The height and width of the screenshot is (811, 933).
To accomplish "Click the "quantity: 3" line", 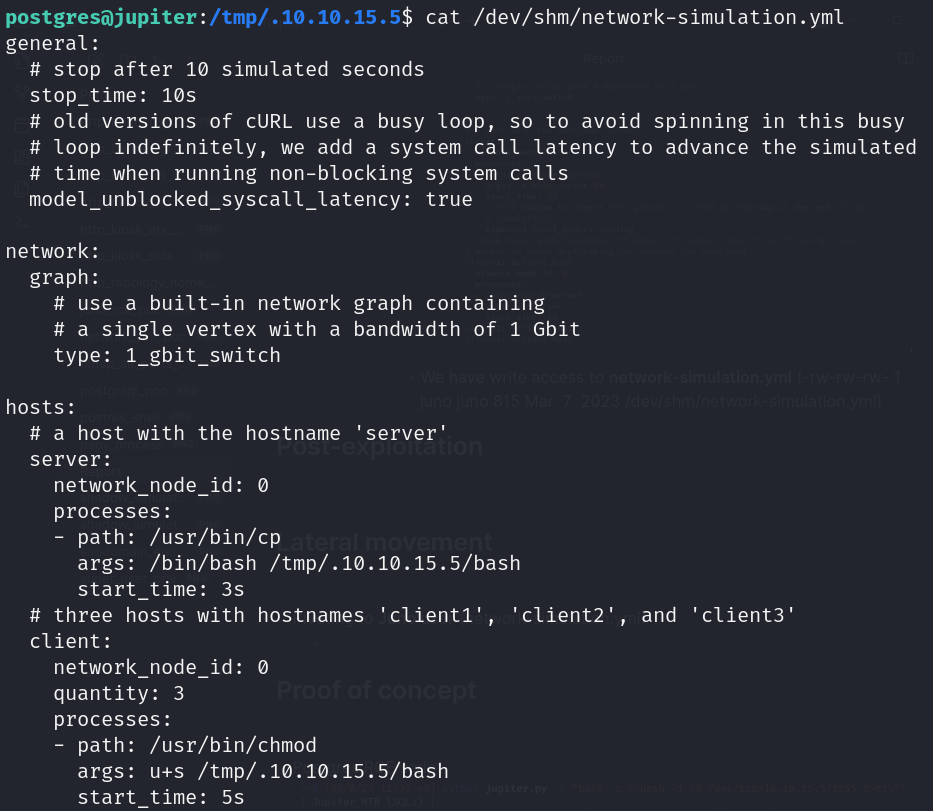I will 119,693.
